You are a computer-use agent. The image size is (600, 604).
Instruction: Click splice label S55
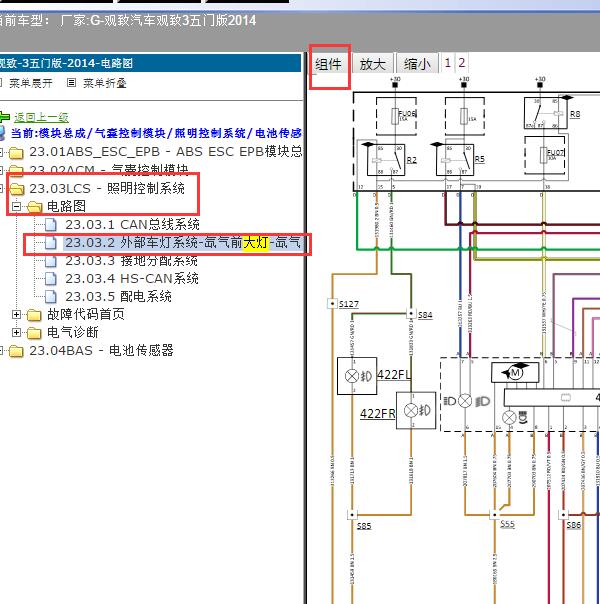pyautogui.click(x=507, y=524)
